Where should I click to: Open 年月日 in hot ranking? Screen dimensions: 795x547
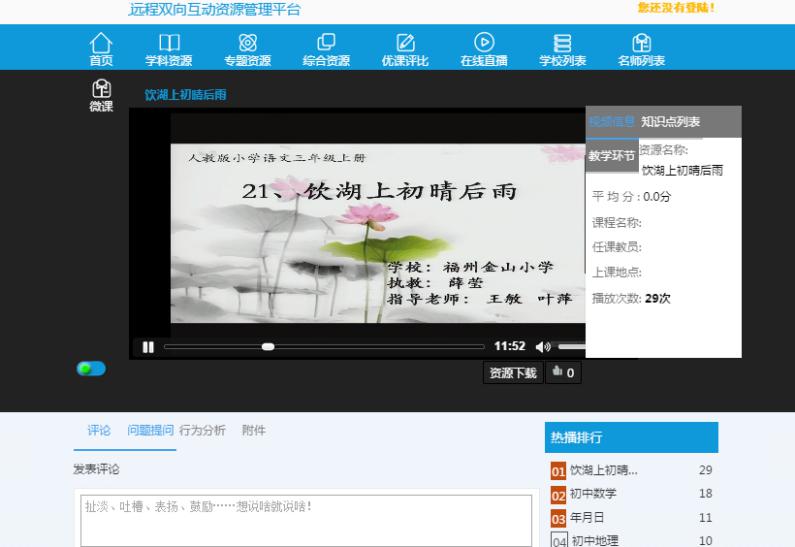587,517
